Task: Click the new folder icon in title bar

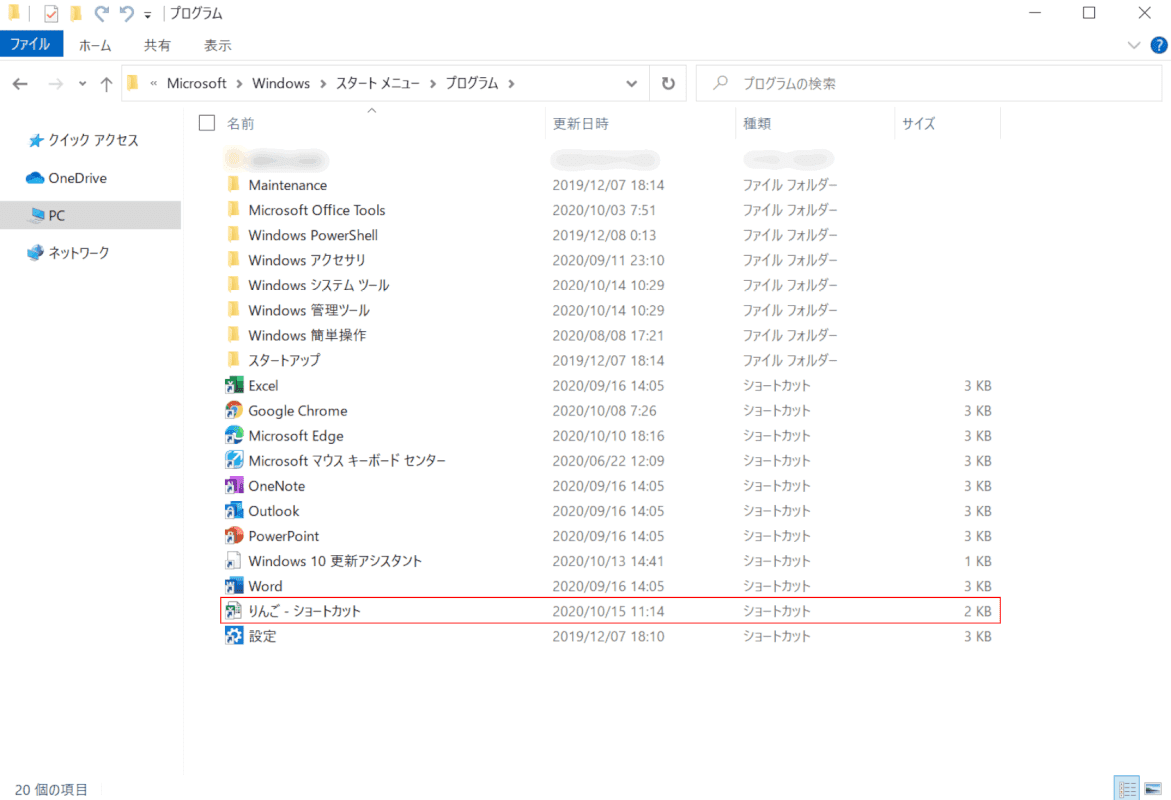Action: [x=76, y=13]
